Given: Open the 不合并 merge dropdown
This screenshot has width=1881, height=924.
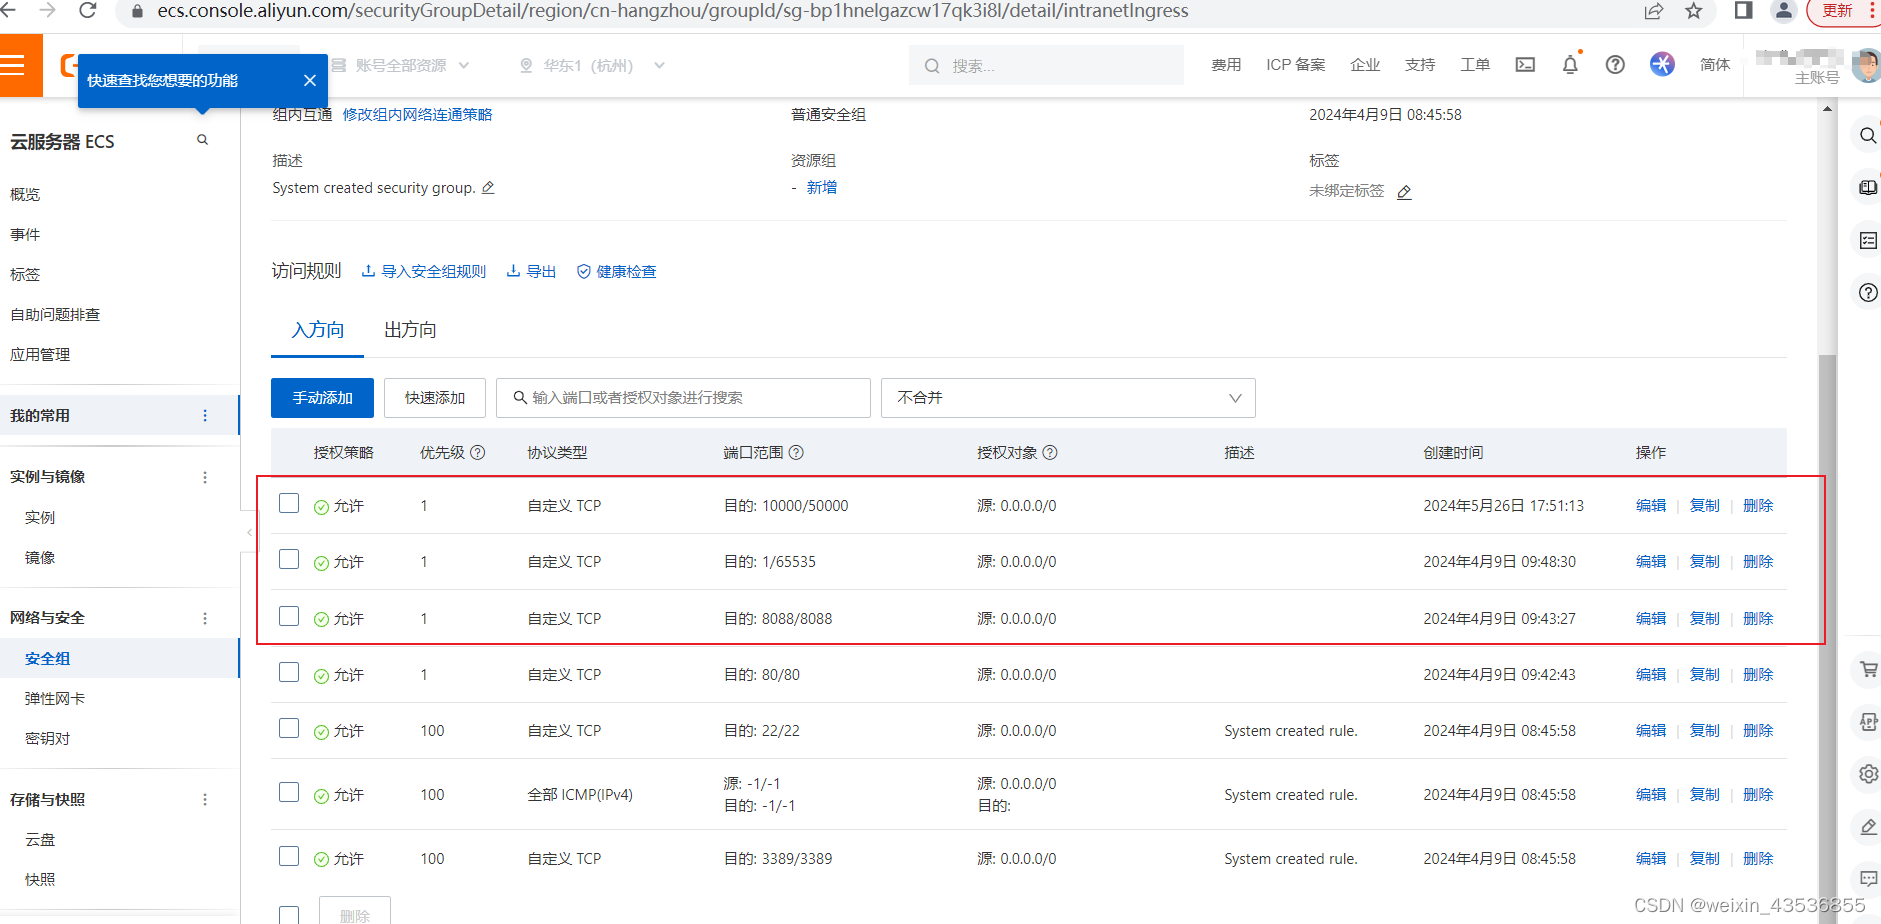Looking at the screenshot, I should pyautogui.click(x=1068, y=398).
